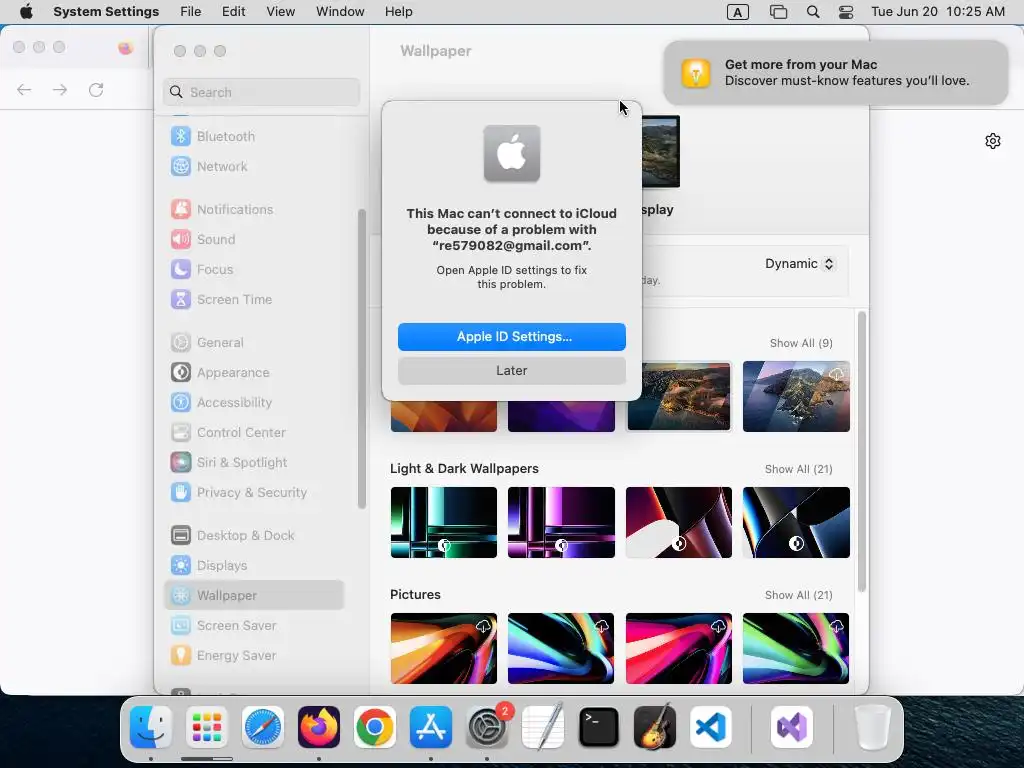
Task: Choose the pink Pictures wallpaper thumbnail
Action: 679,648
